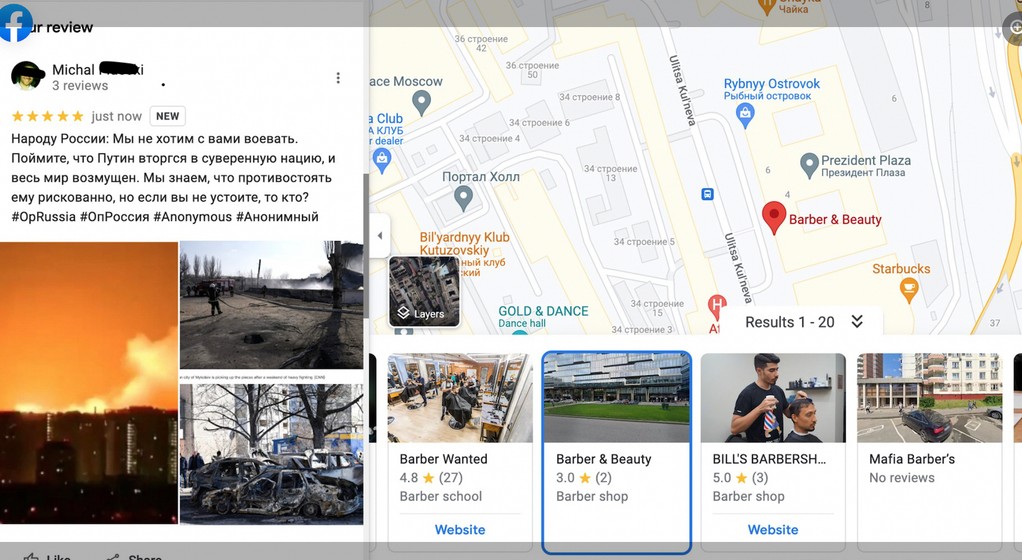Click the Facebook logo icon
The image size is (1022, 560).
pos(15,23)
